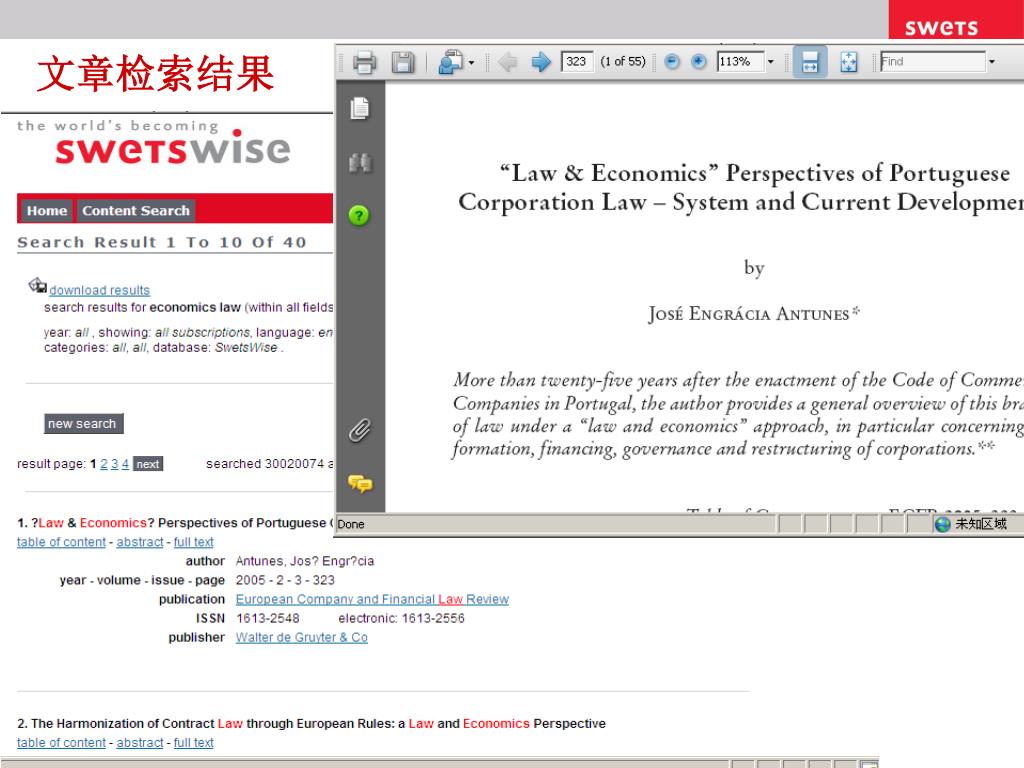The image size is (1024, 768).
Task: Go to next page with blue right arrow
Action: tap(541, 62)
